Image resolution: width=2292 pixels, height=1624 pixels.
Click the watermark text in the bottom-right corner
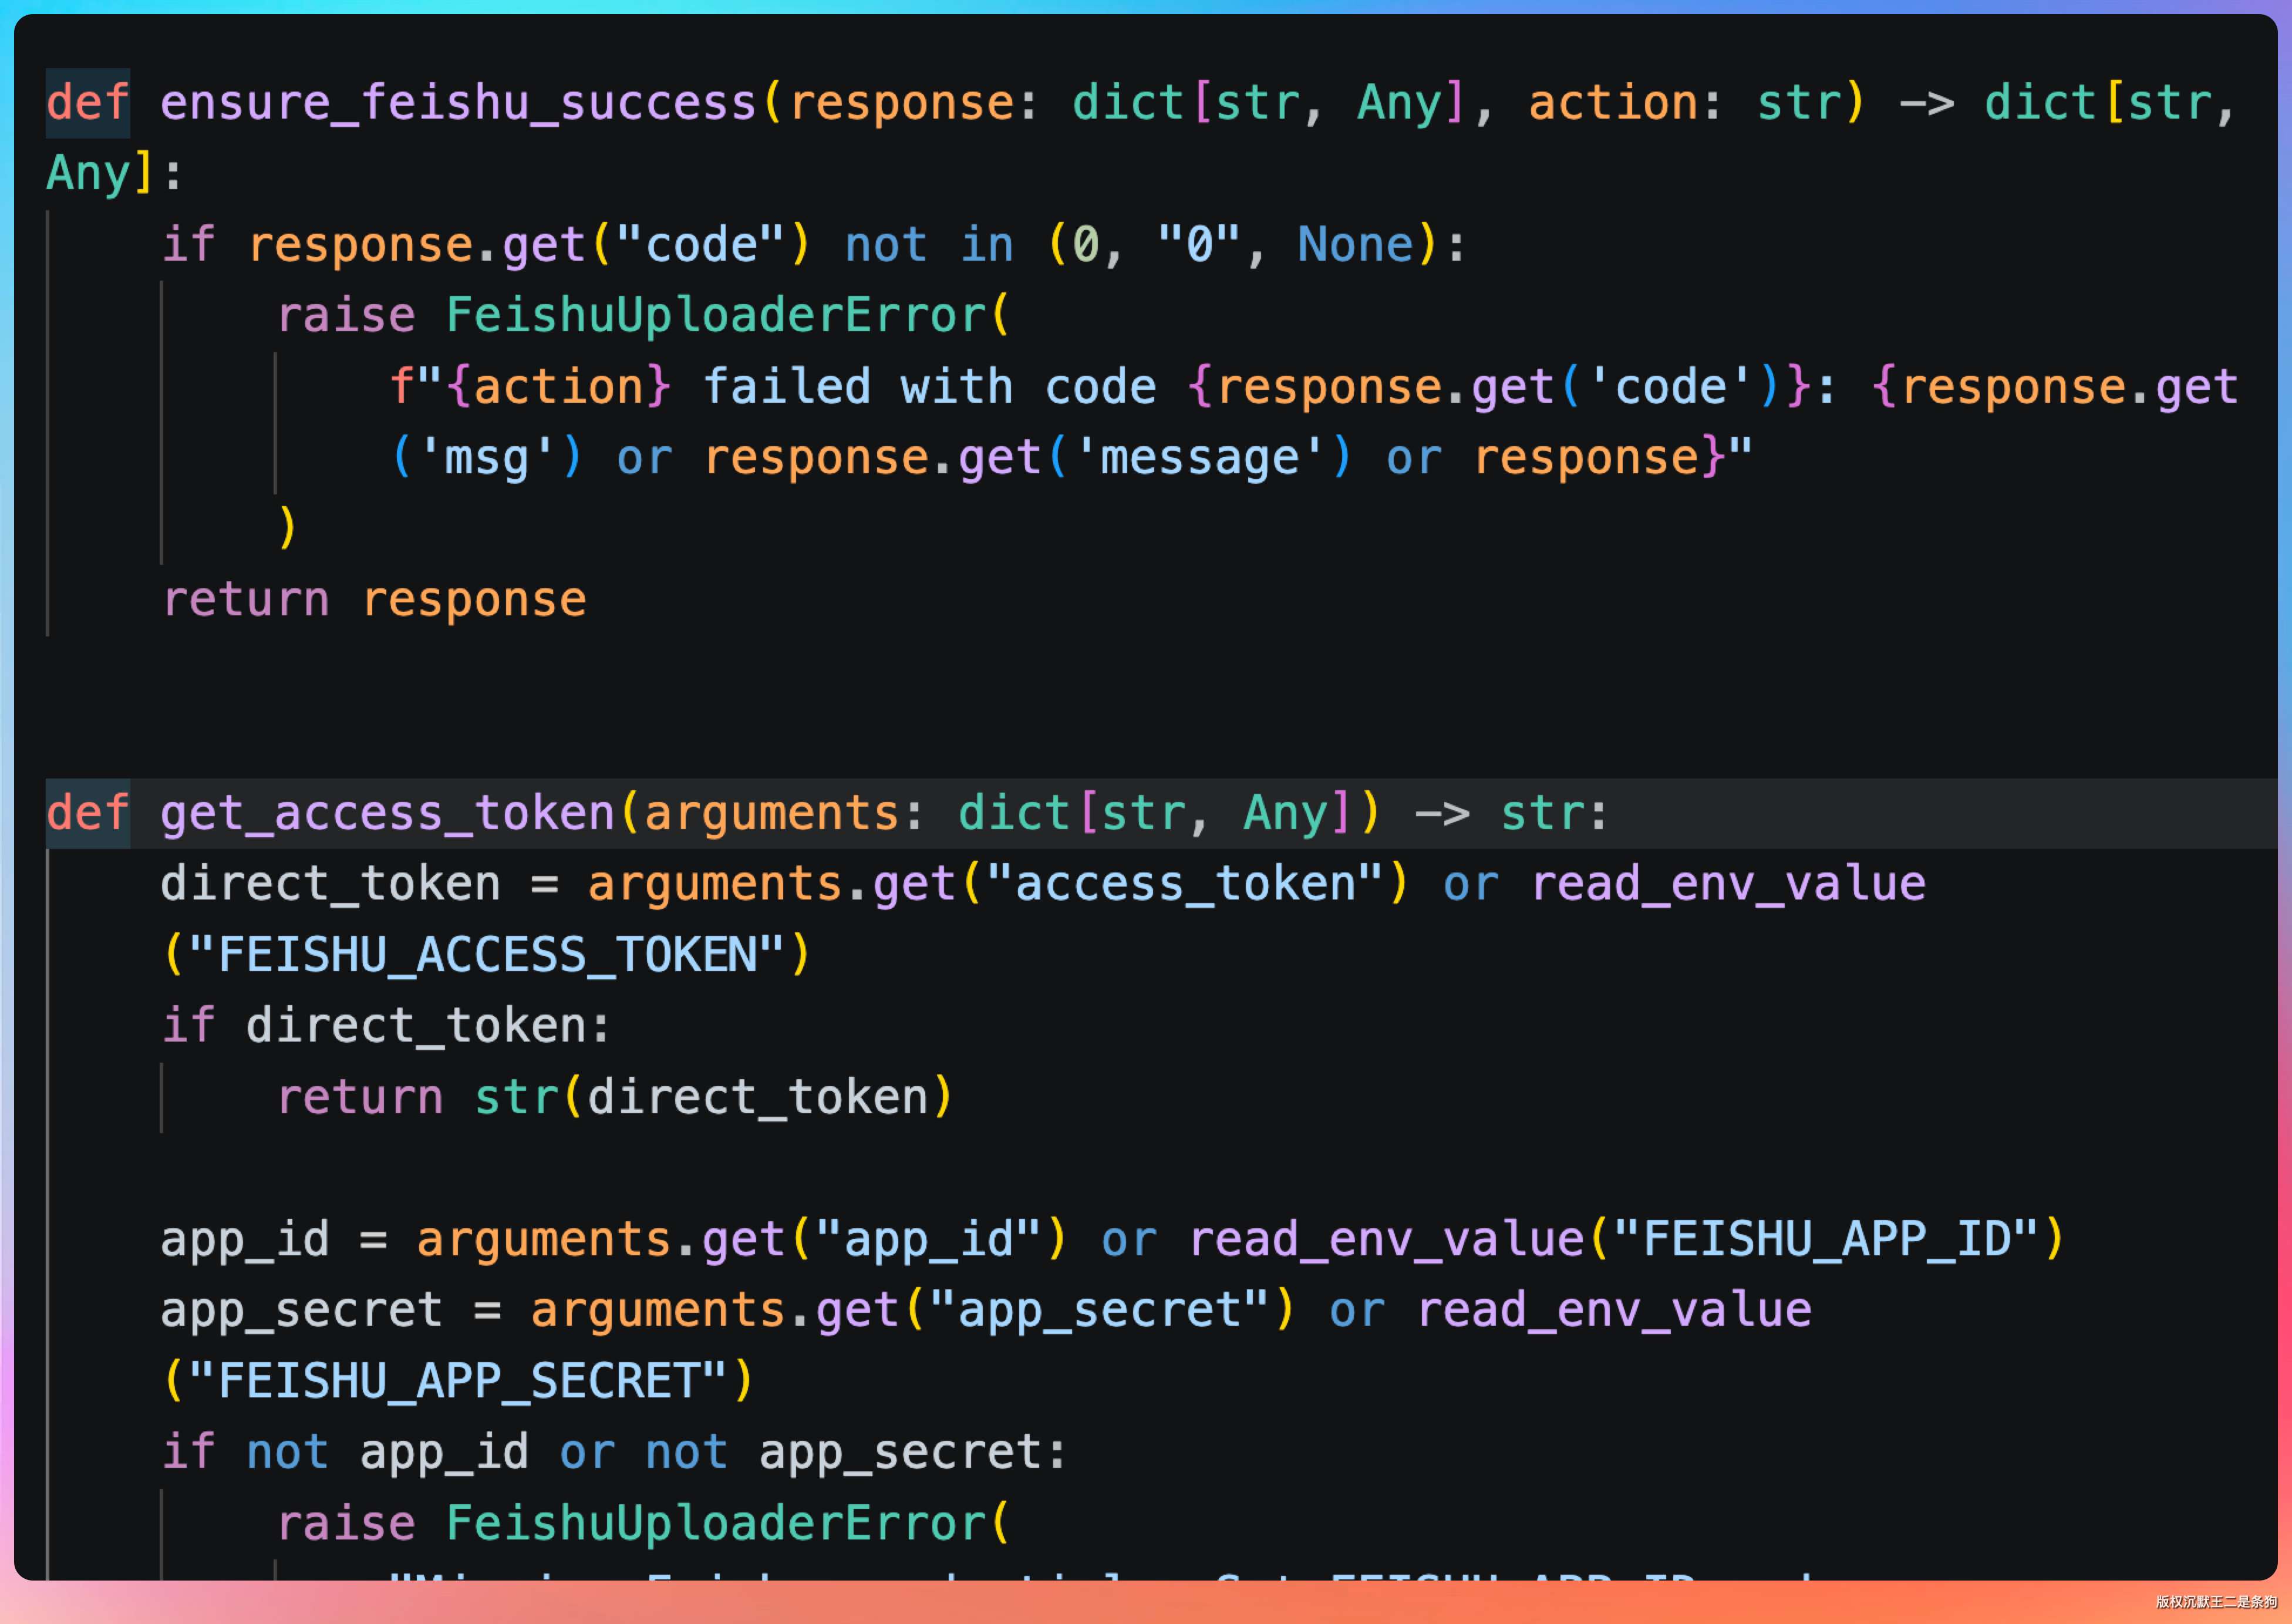2215,1602
